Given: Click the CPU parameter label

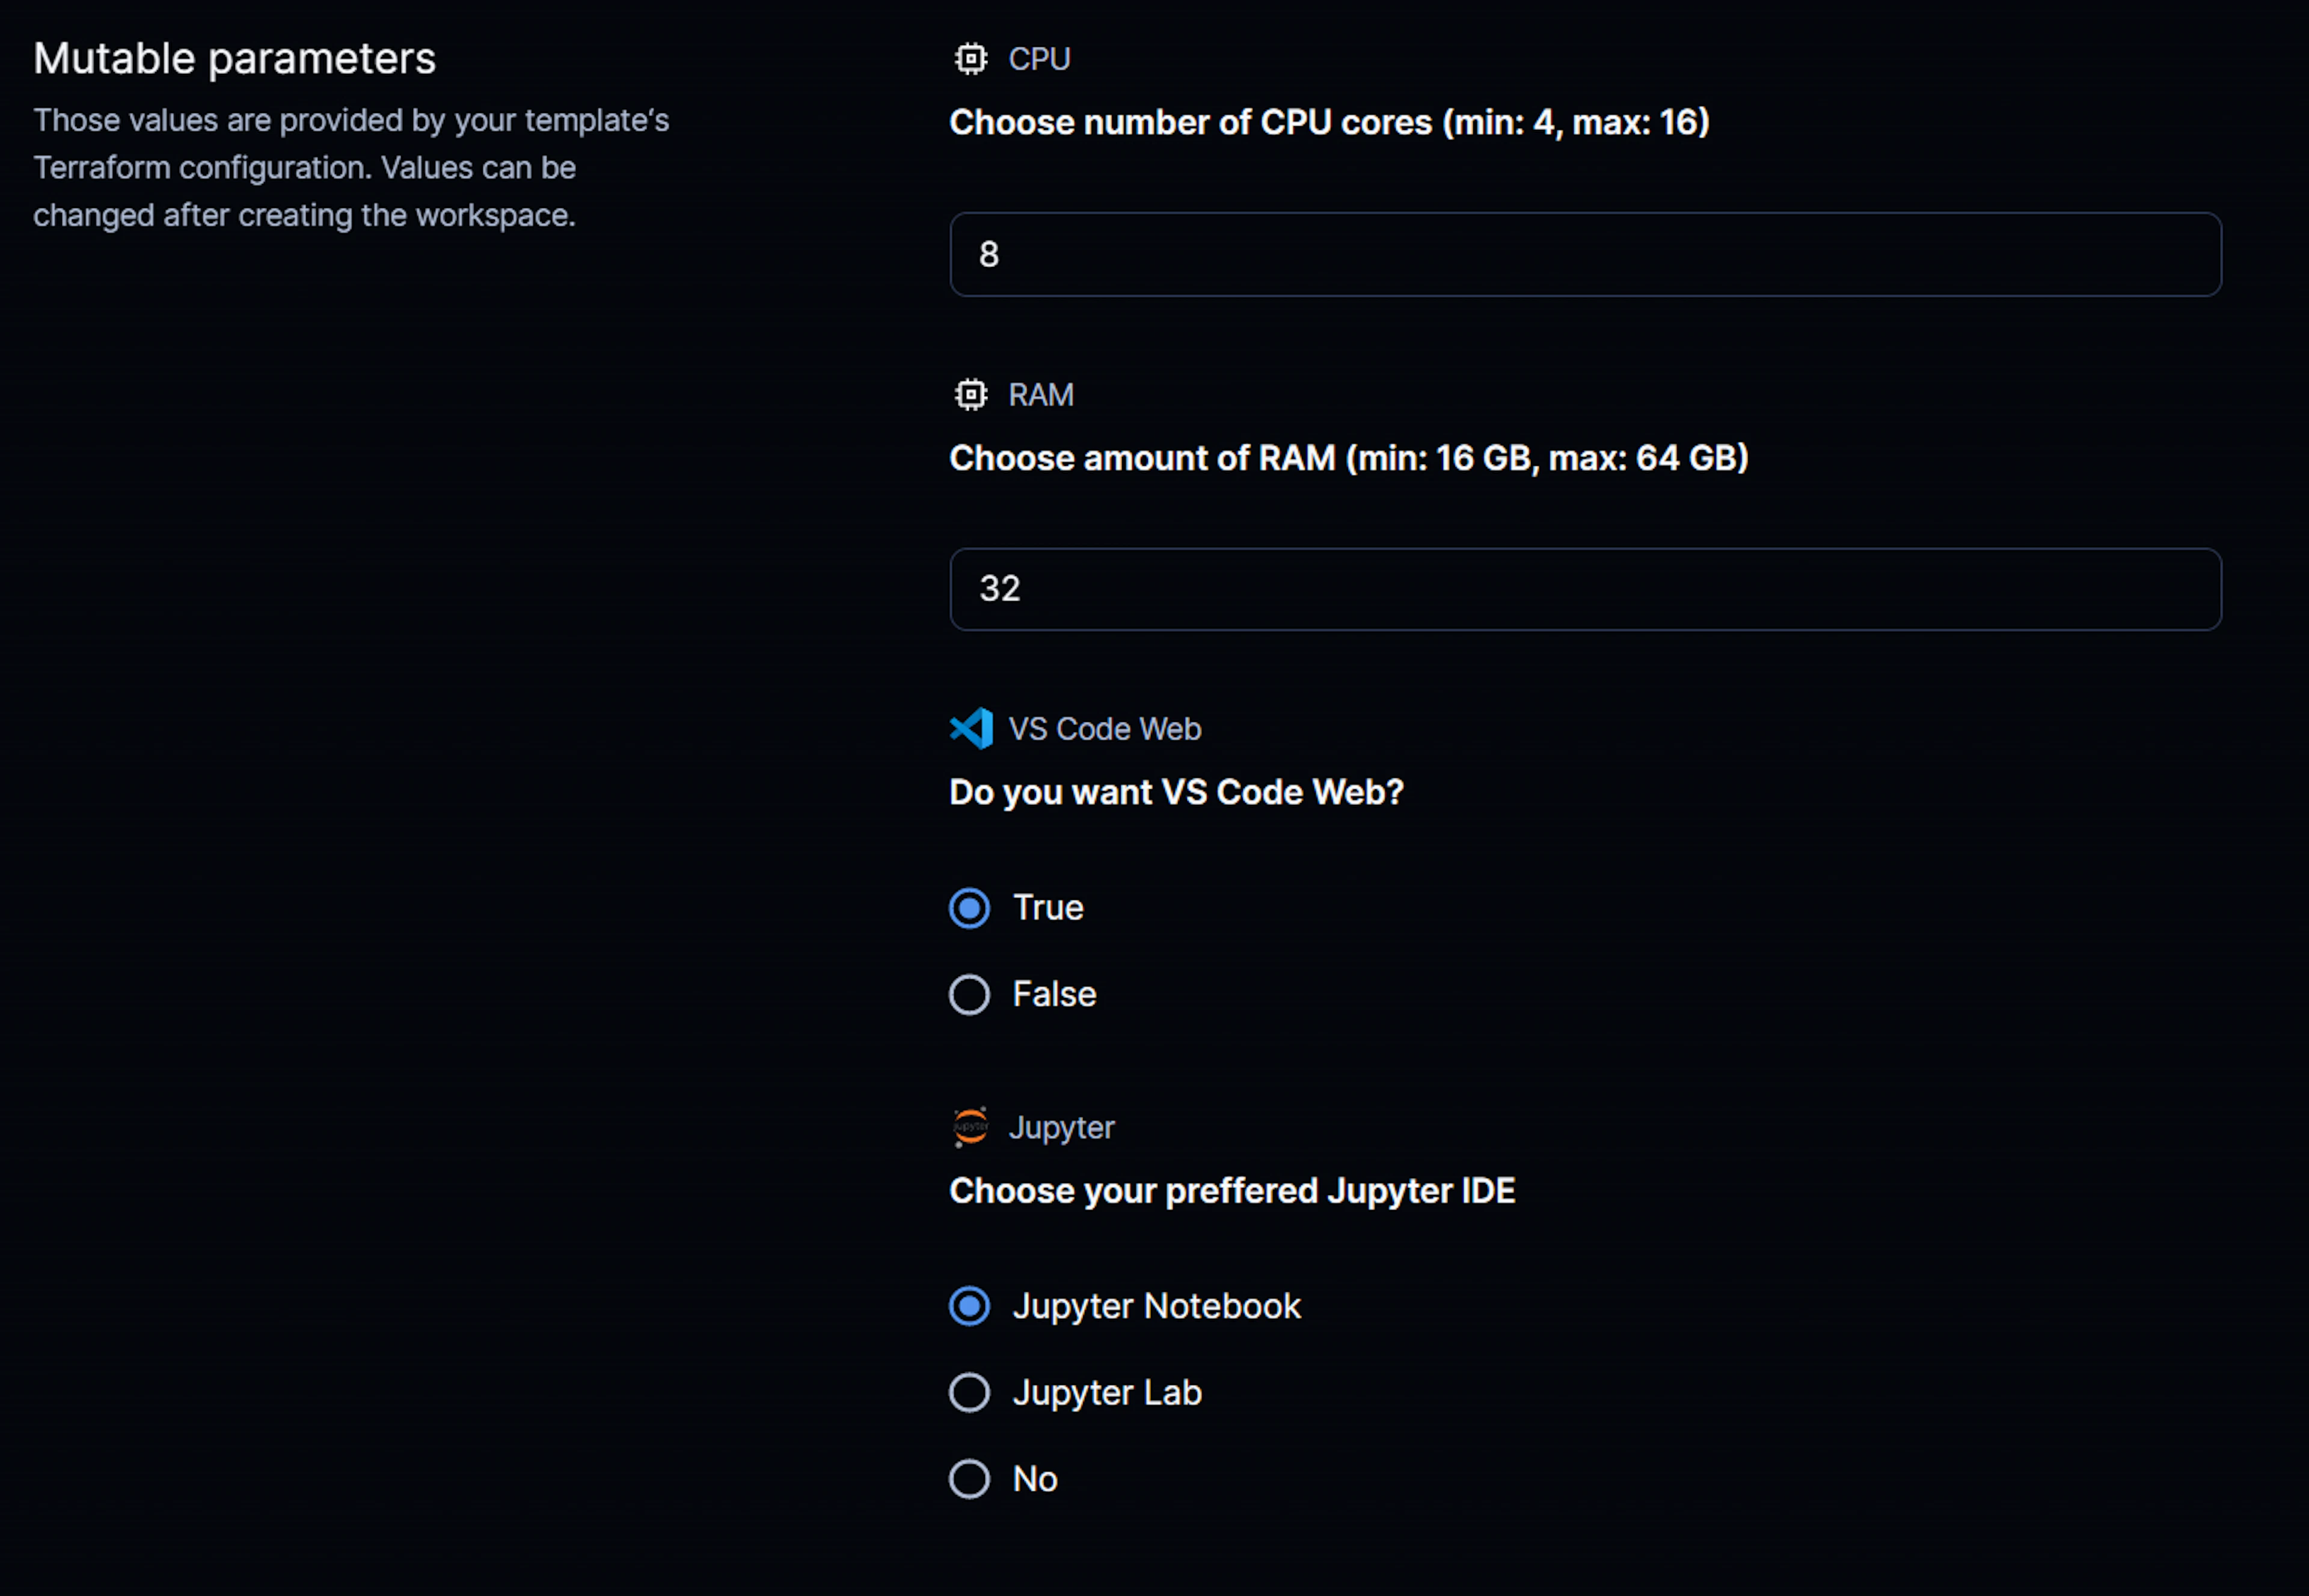Looking at the screenshot, I should [1039, 59].
